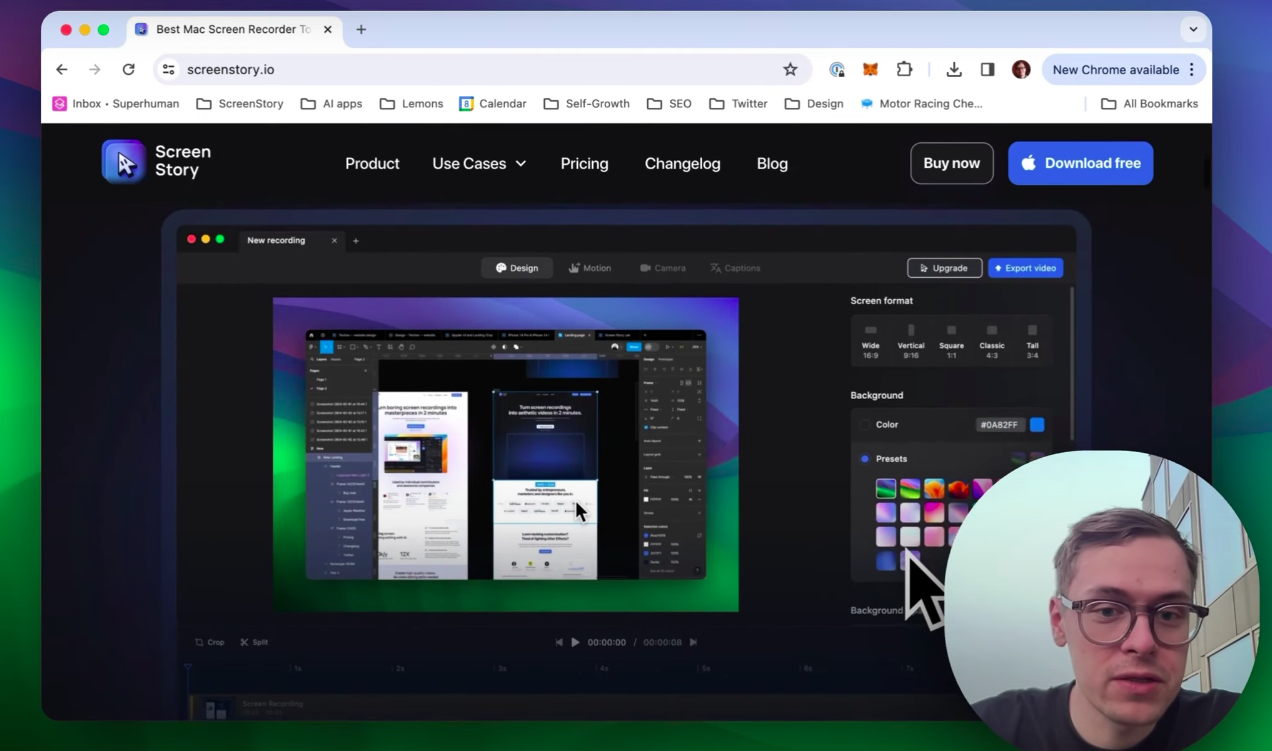
Task: Open the MetaMask fox extension
Action: click(x=871, y=70)
